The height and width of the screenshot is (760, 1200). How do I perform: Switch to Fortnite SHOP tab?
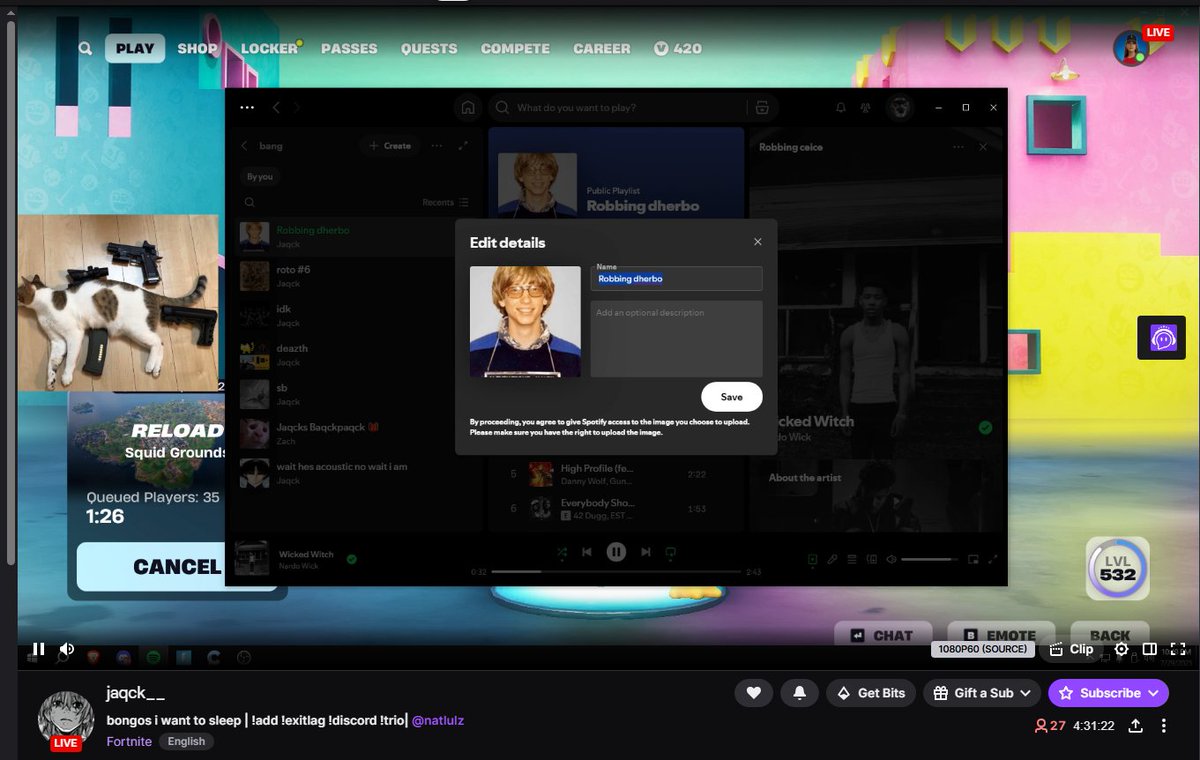(x=197, y=48)
